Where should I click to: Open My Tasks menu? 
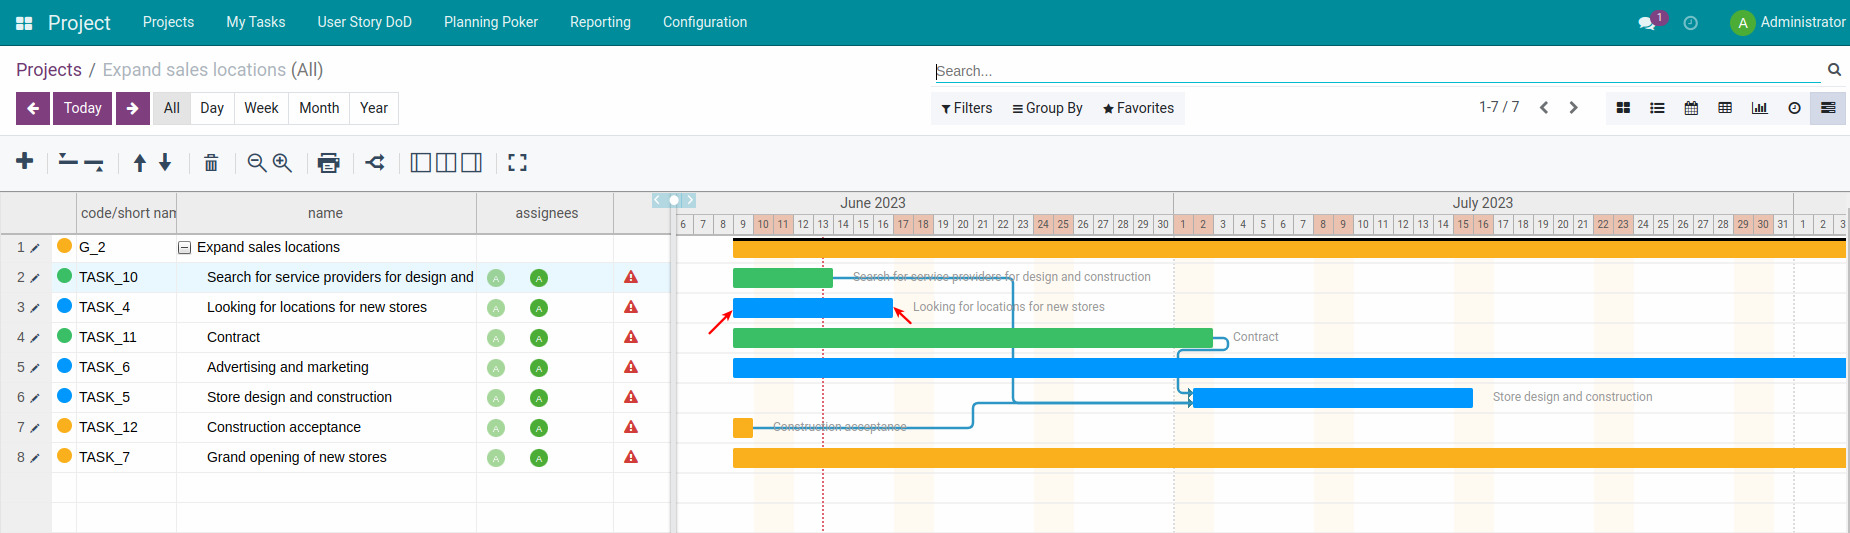pos(256,22)
